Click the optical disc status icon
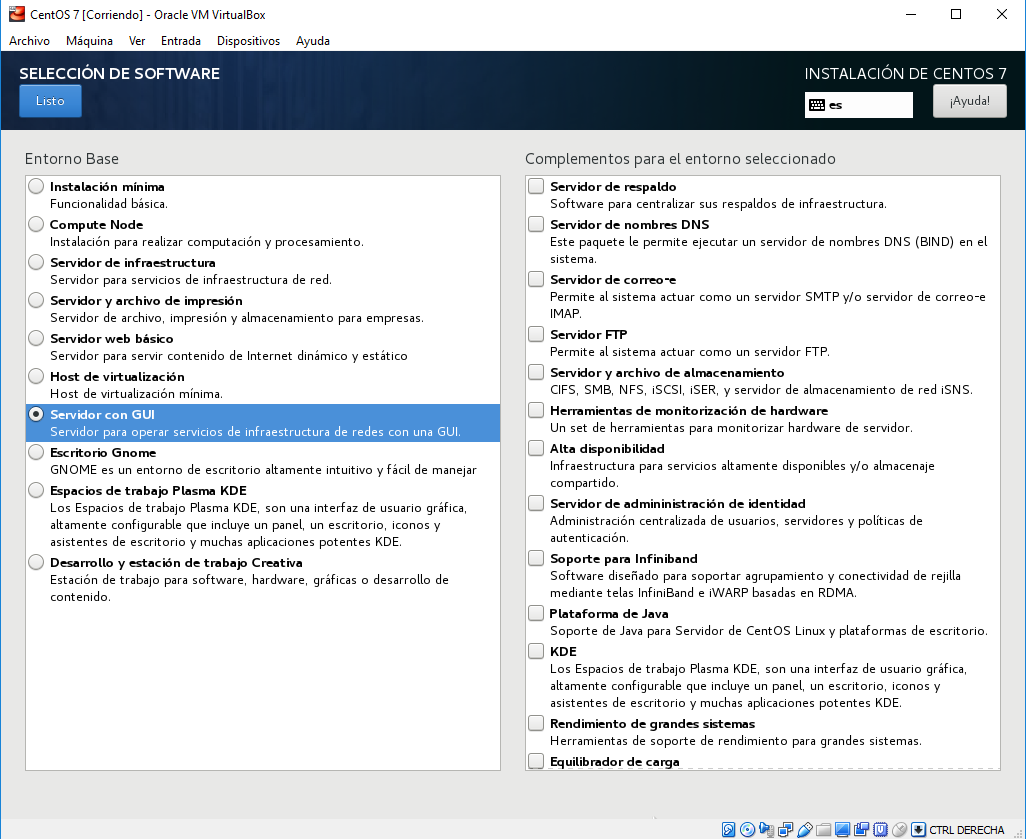This screenshot has height=839, width=1026. click(x=747, y=829)
